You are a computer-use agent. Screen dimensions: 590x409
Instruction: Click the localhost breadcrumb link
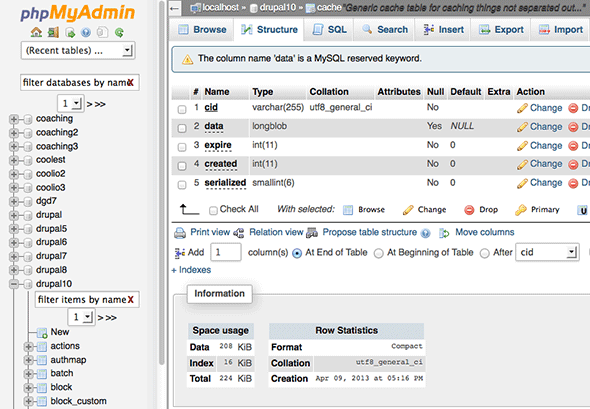[220, 8]
